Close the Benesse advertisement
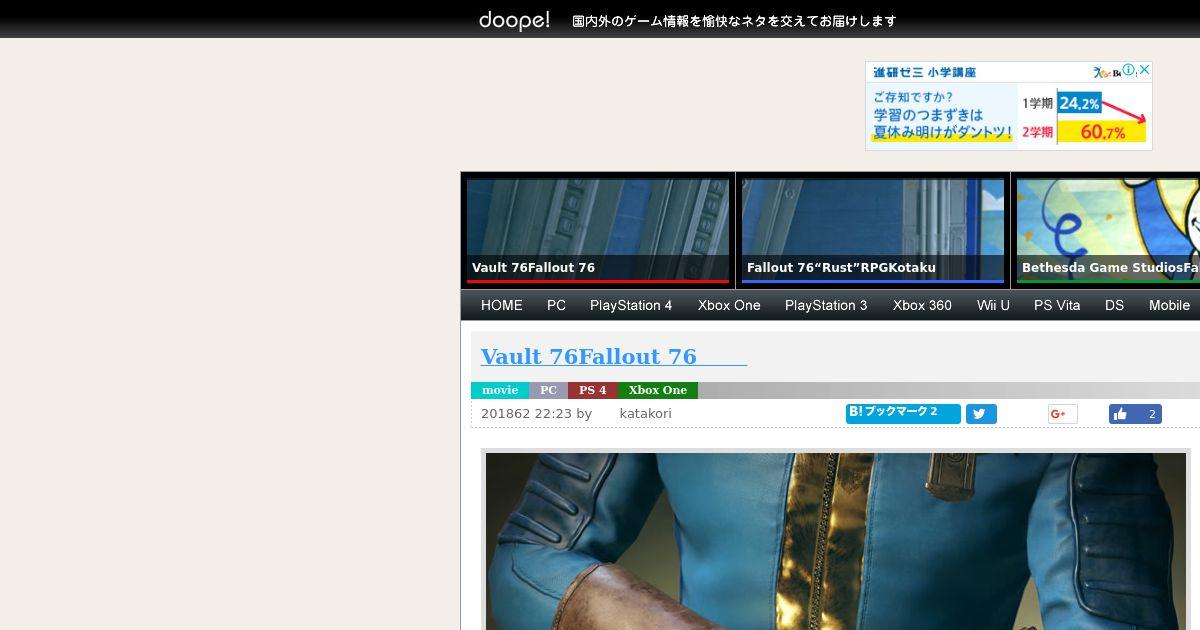 1145,70
